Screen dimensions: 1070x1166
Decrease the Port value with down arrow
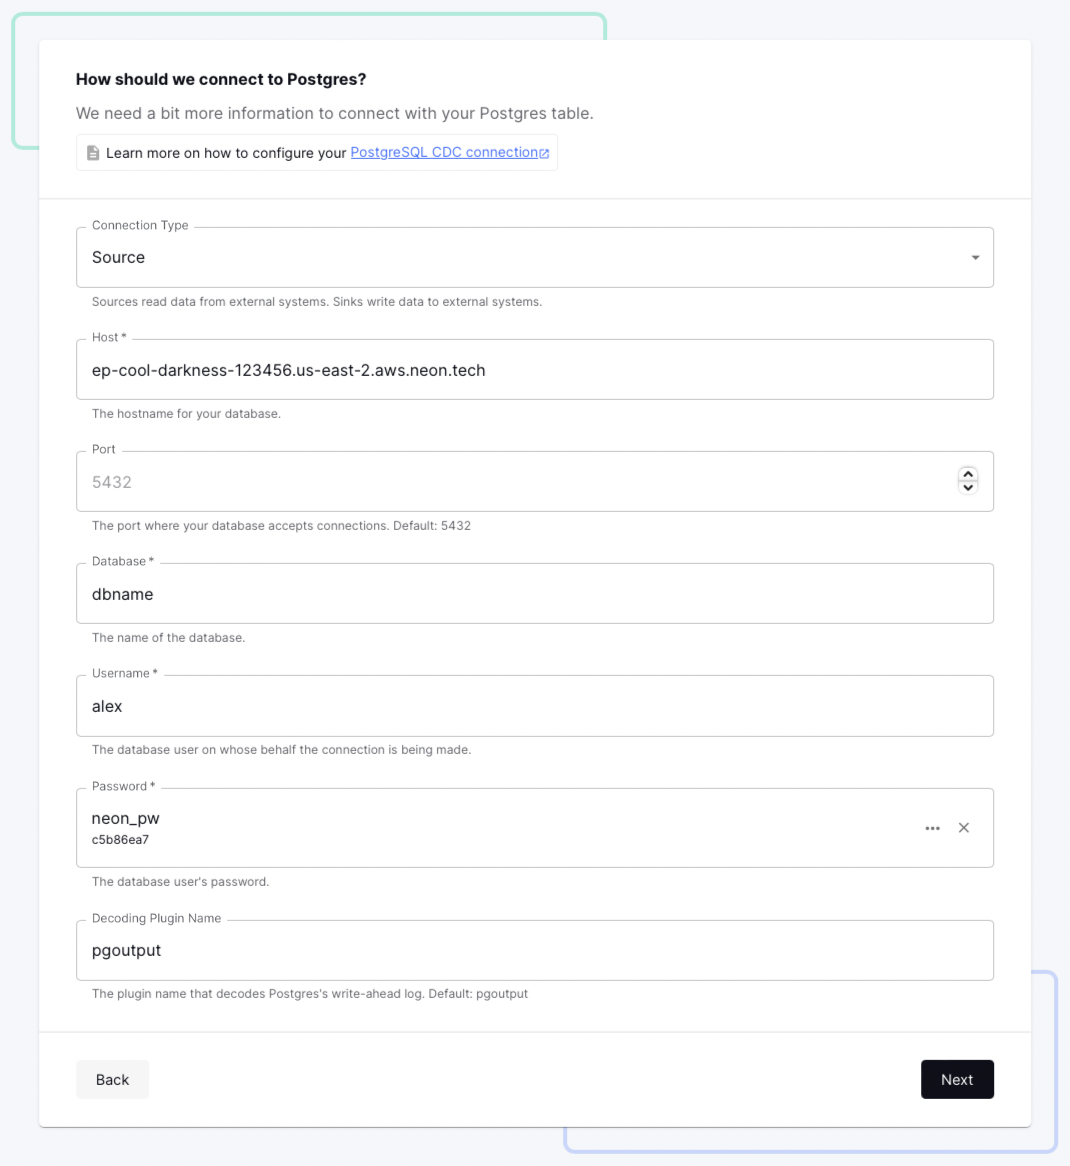coord(968,488)
